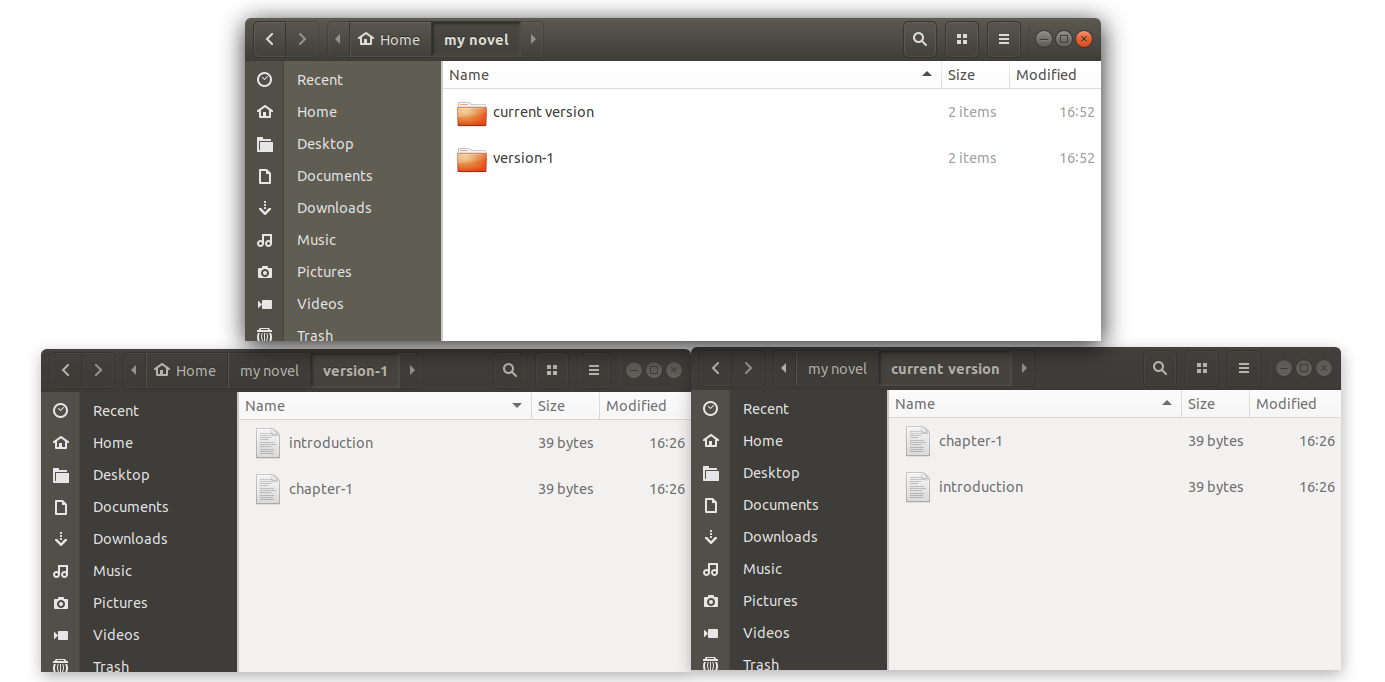Click the Home path button in the top window
This screenshot has height=682, width=1385.
(x=389, y=40)
